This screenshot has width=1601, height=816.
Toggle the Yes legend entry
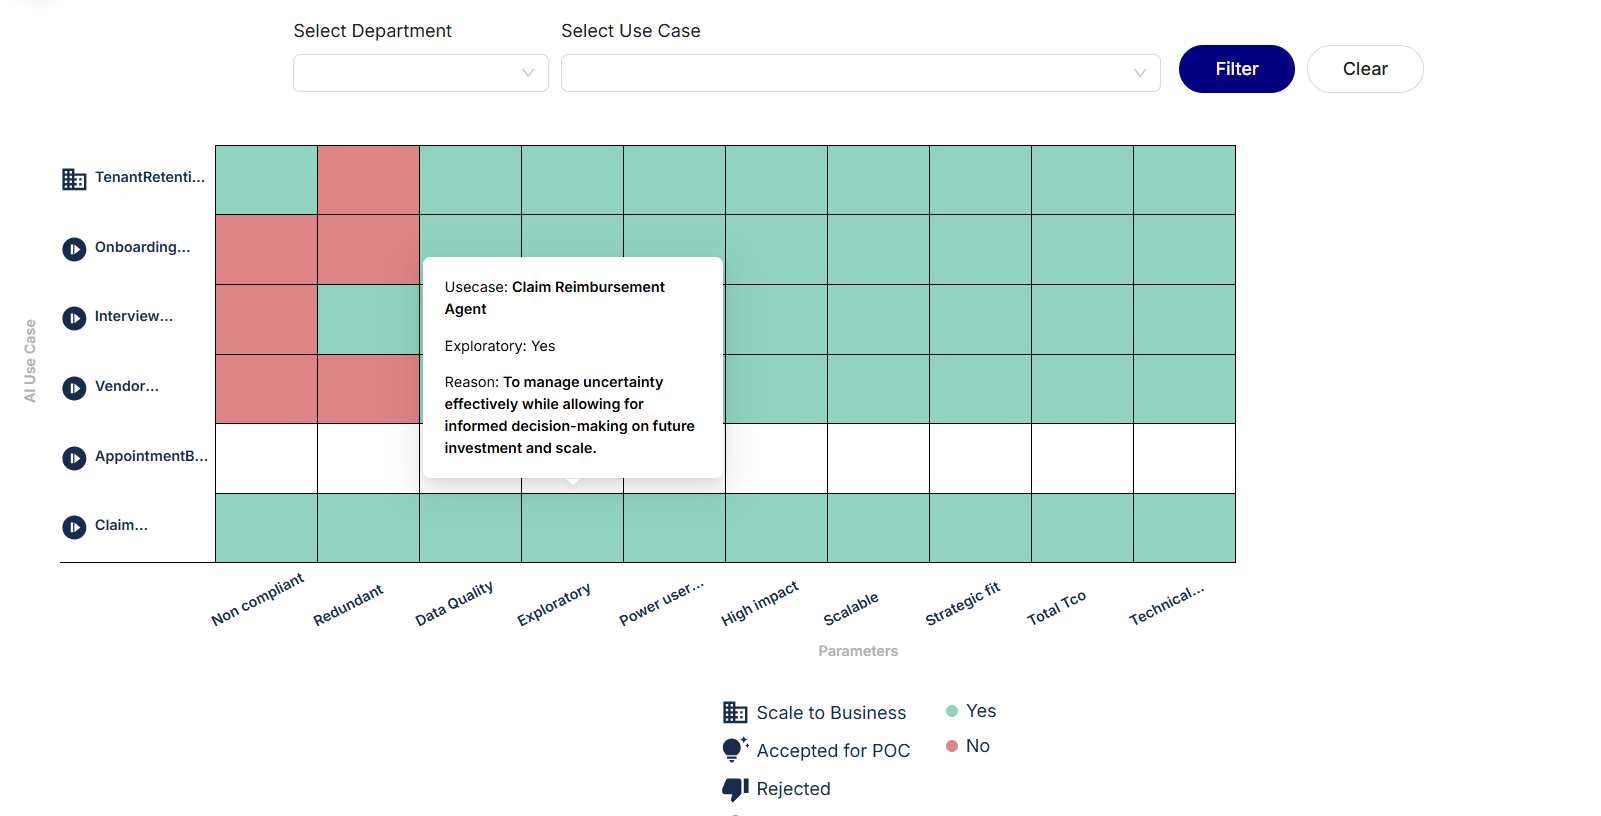click(x=970, y=711)
